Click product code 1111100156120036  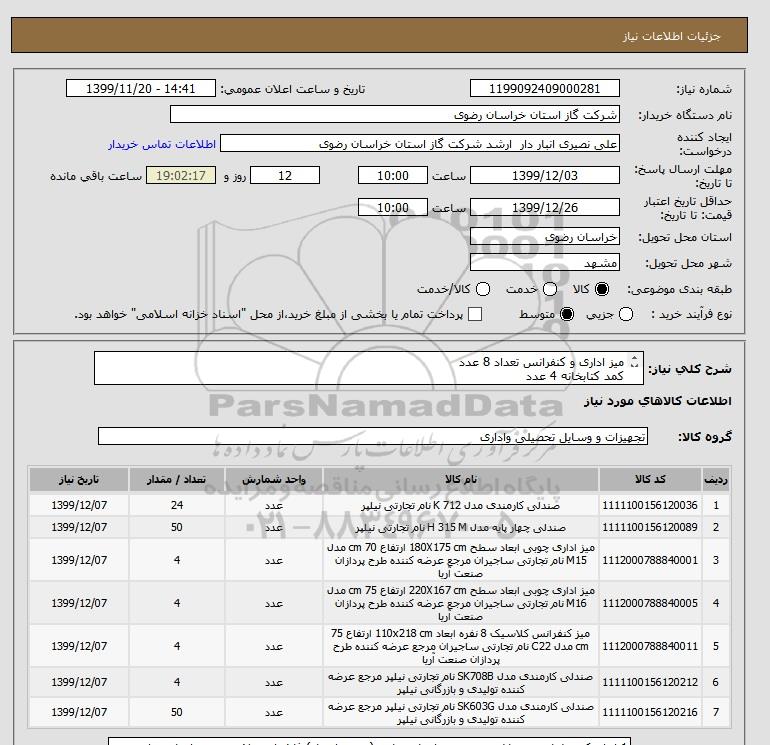point(650,505)
